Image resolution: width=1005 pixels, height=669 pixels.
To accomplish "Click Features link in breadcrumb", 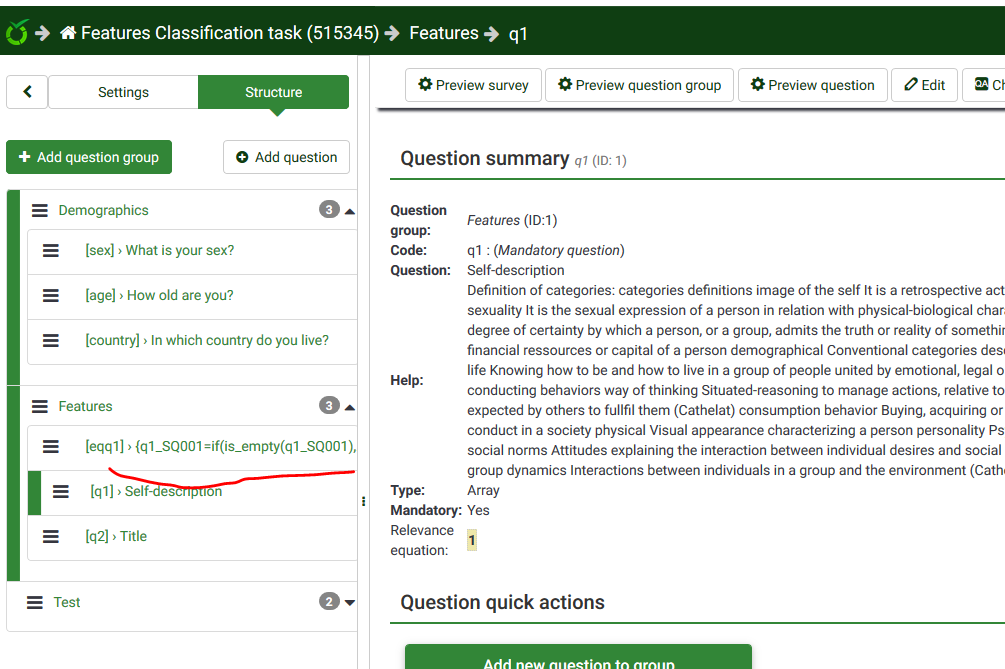I will pyautogui.click(x=443, y=33).
